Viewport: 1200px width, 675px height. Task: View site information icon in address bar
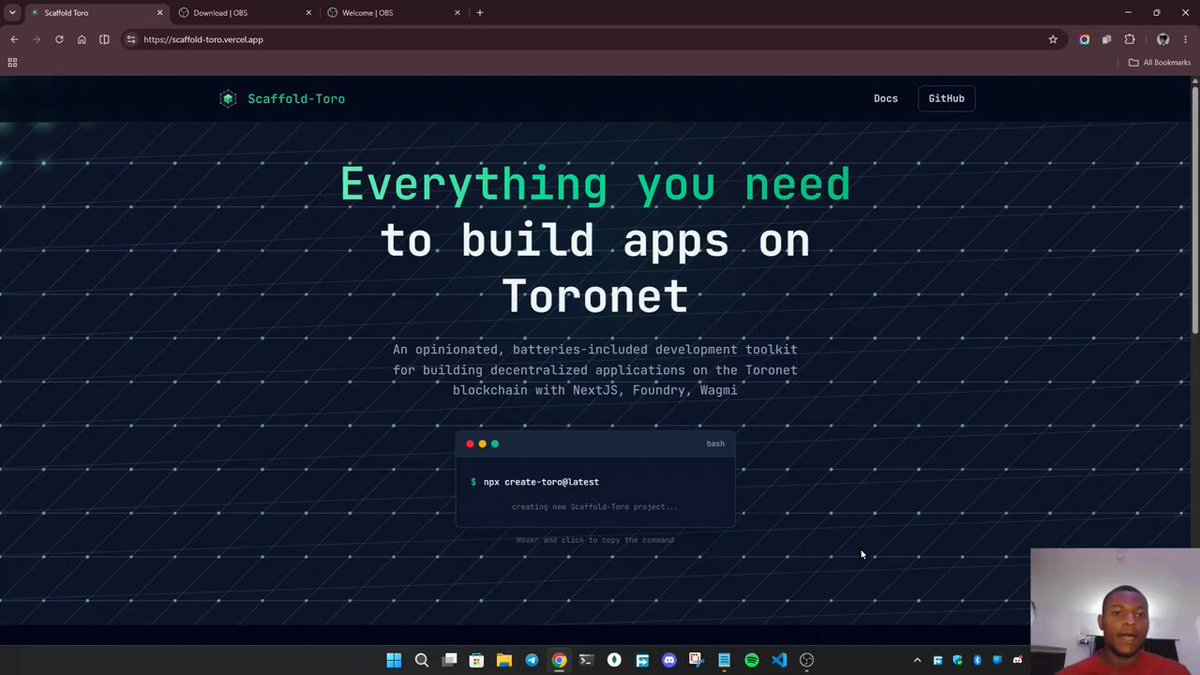pos(131,39)
